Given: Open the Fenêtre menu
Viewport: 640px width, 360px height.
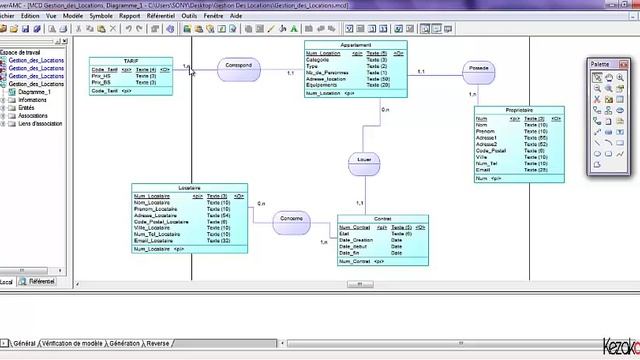Looking at the screenshot, I should tap(213, 16).
